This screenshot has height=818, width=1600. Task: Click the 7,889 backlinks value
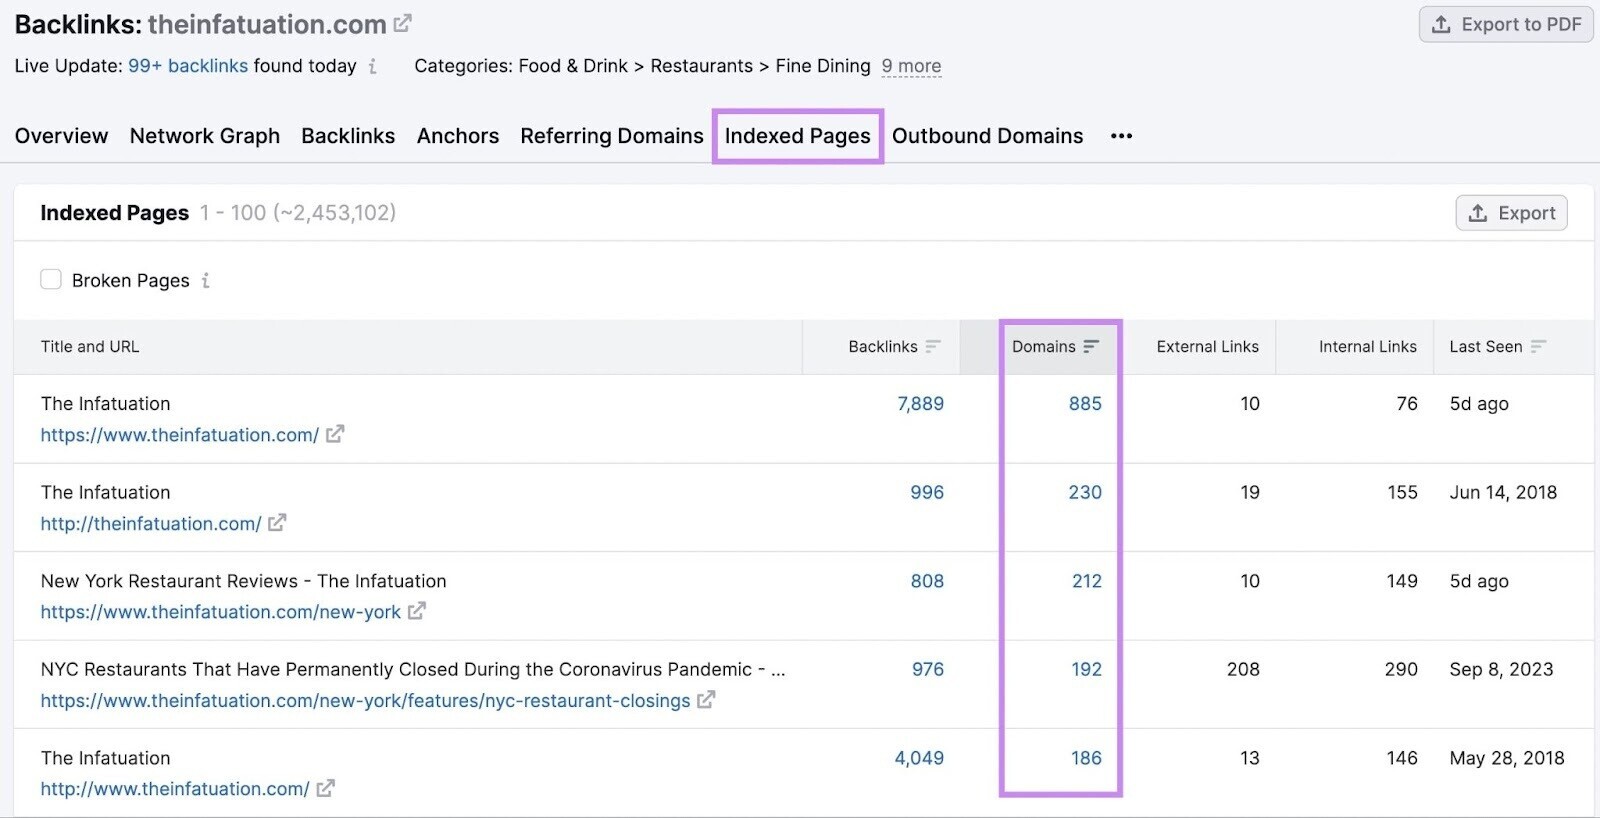[x=920, y=404]
